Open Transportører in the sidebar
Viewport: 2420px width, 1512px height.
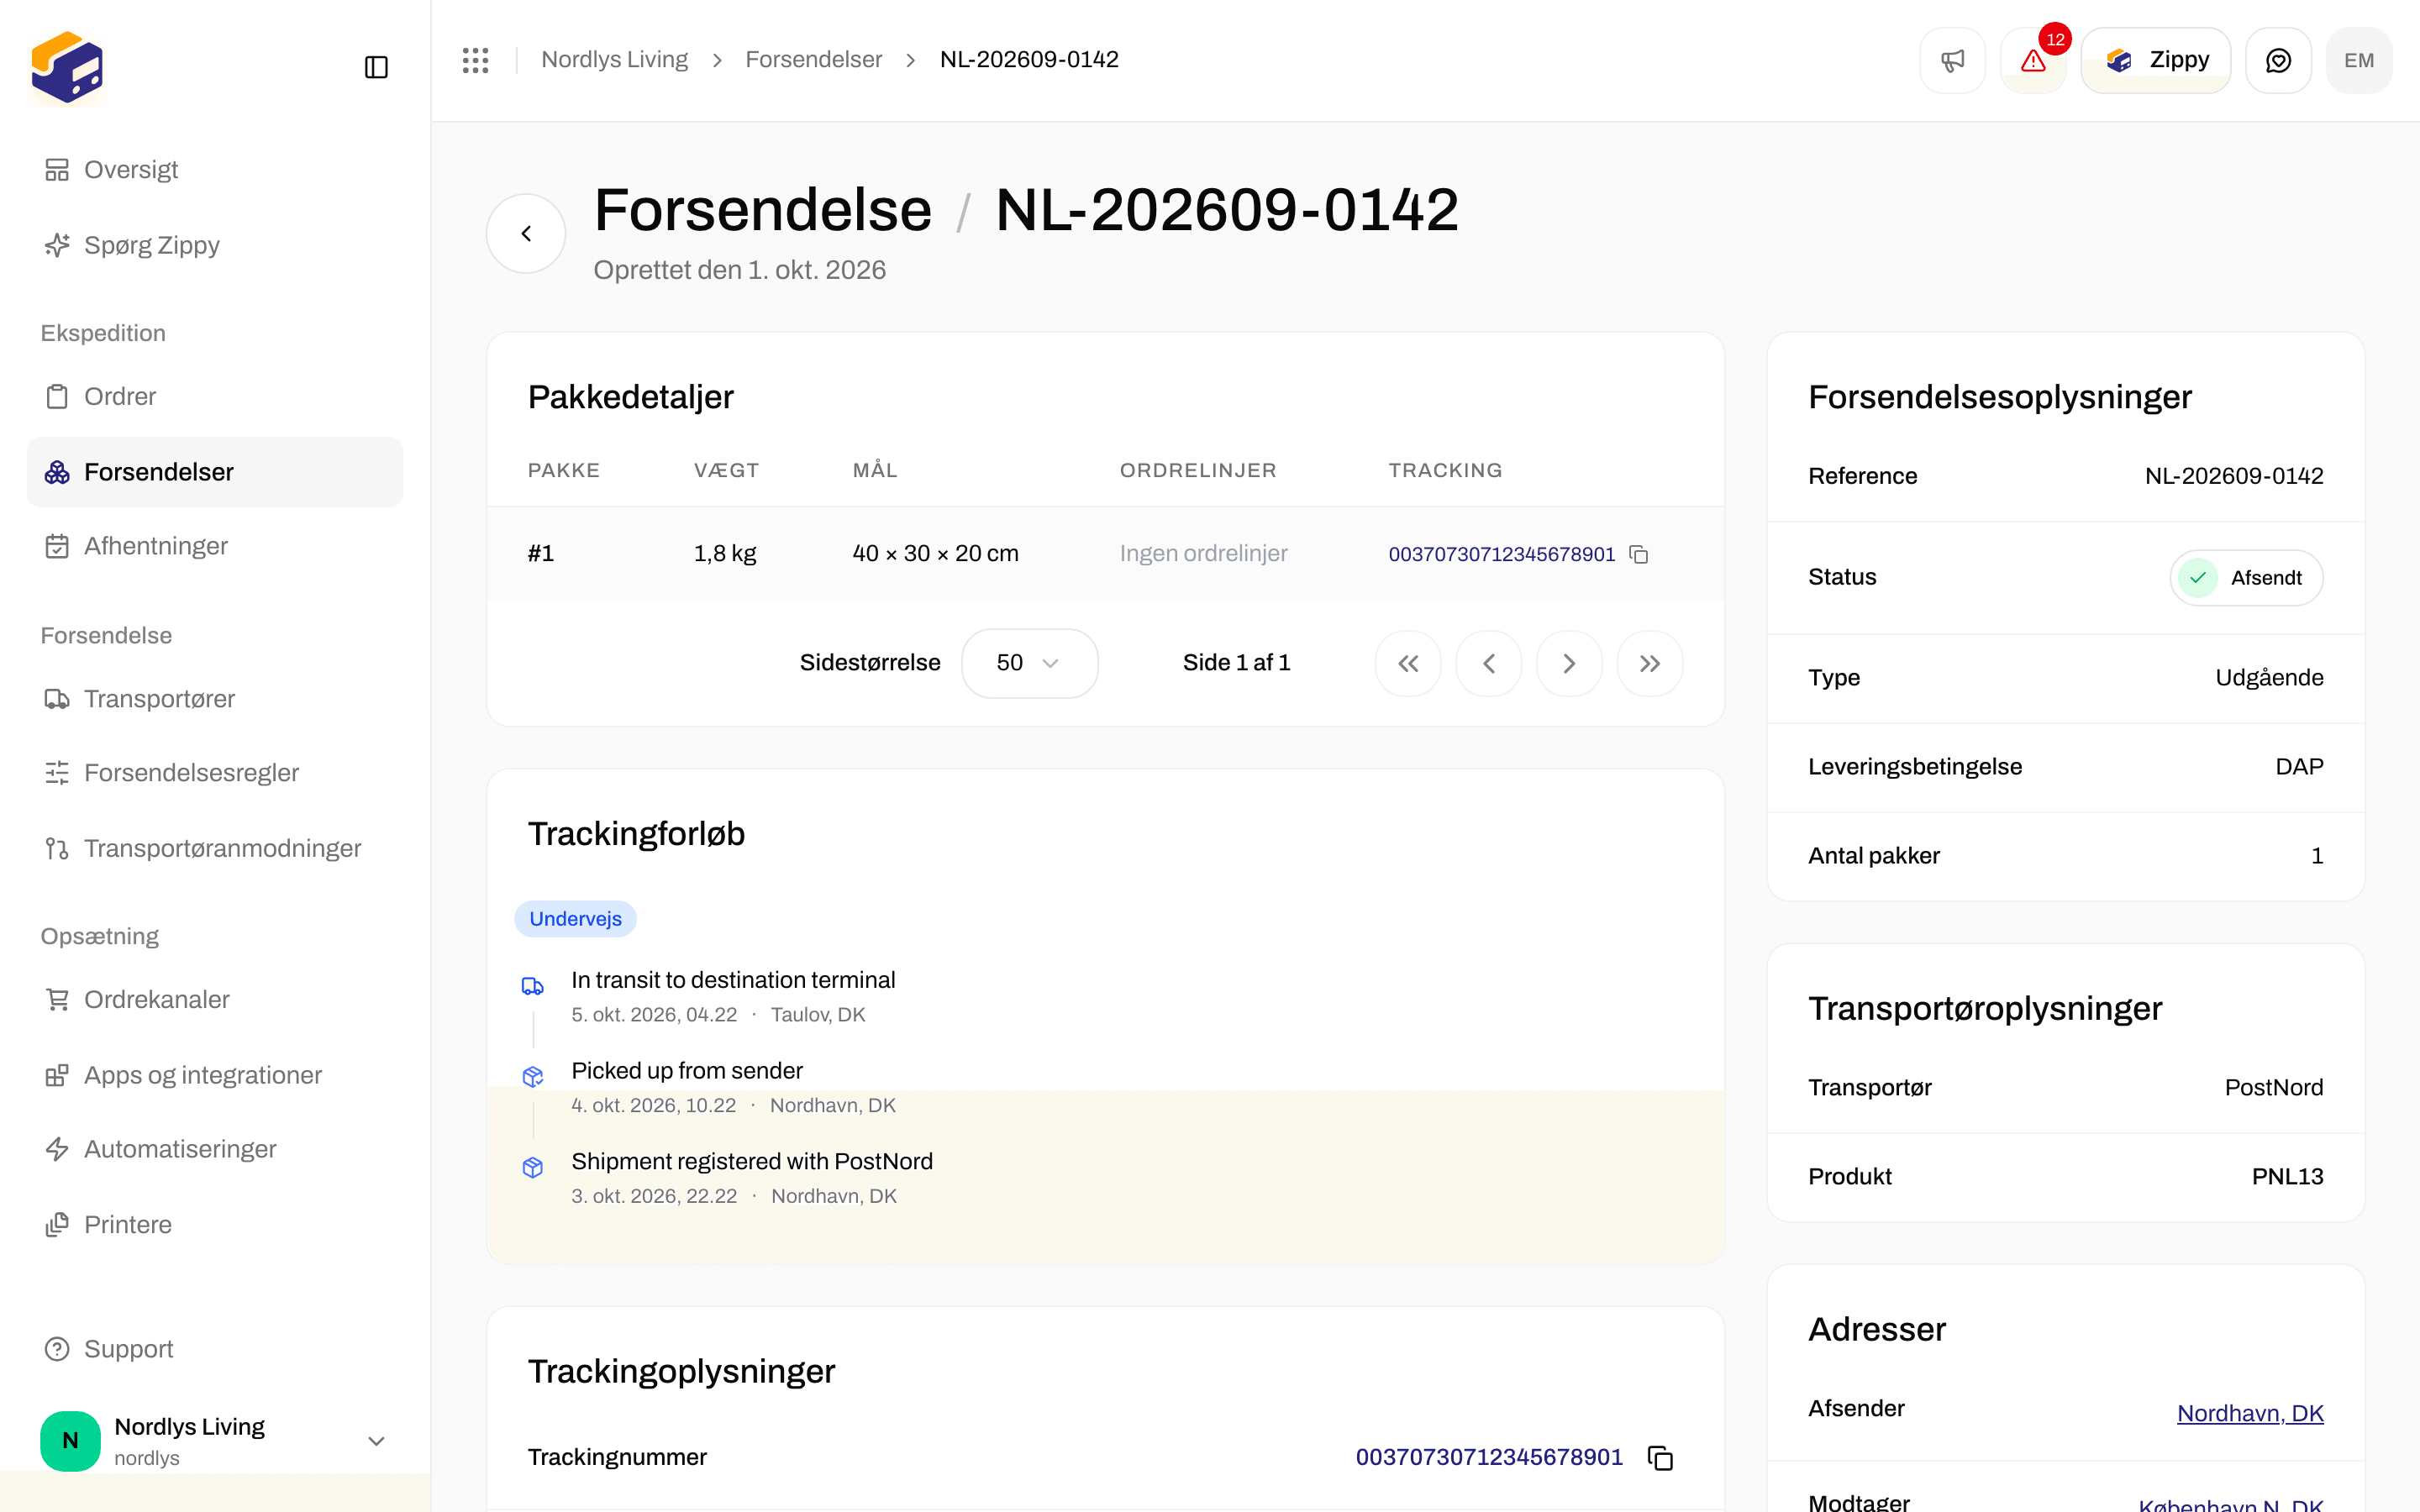[215, 699]
